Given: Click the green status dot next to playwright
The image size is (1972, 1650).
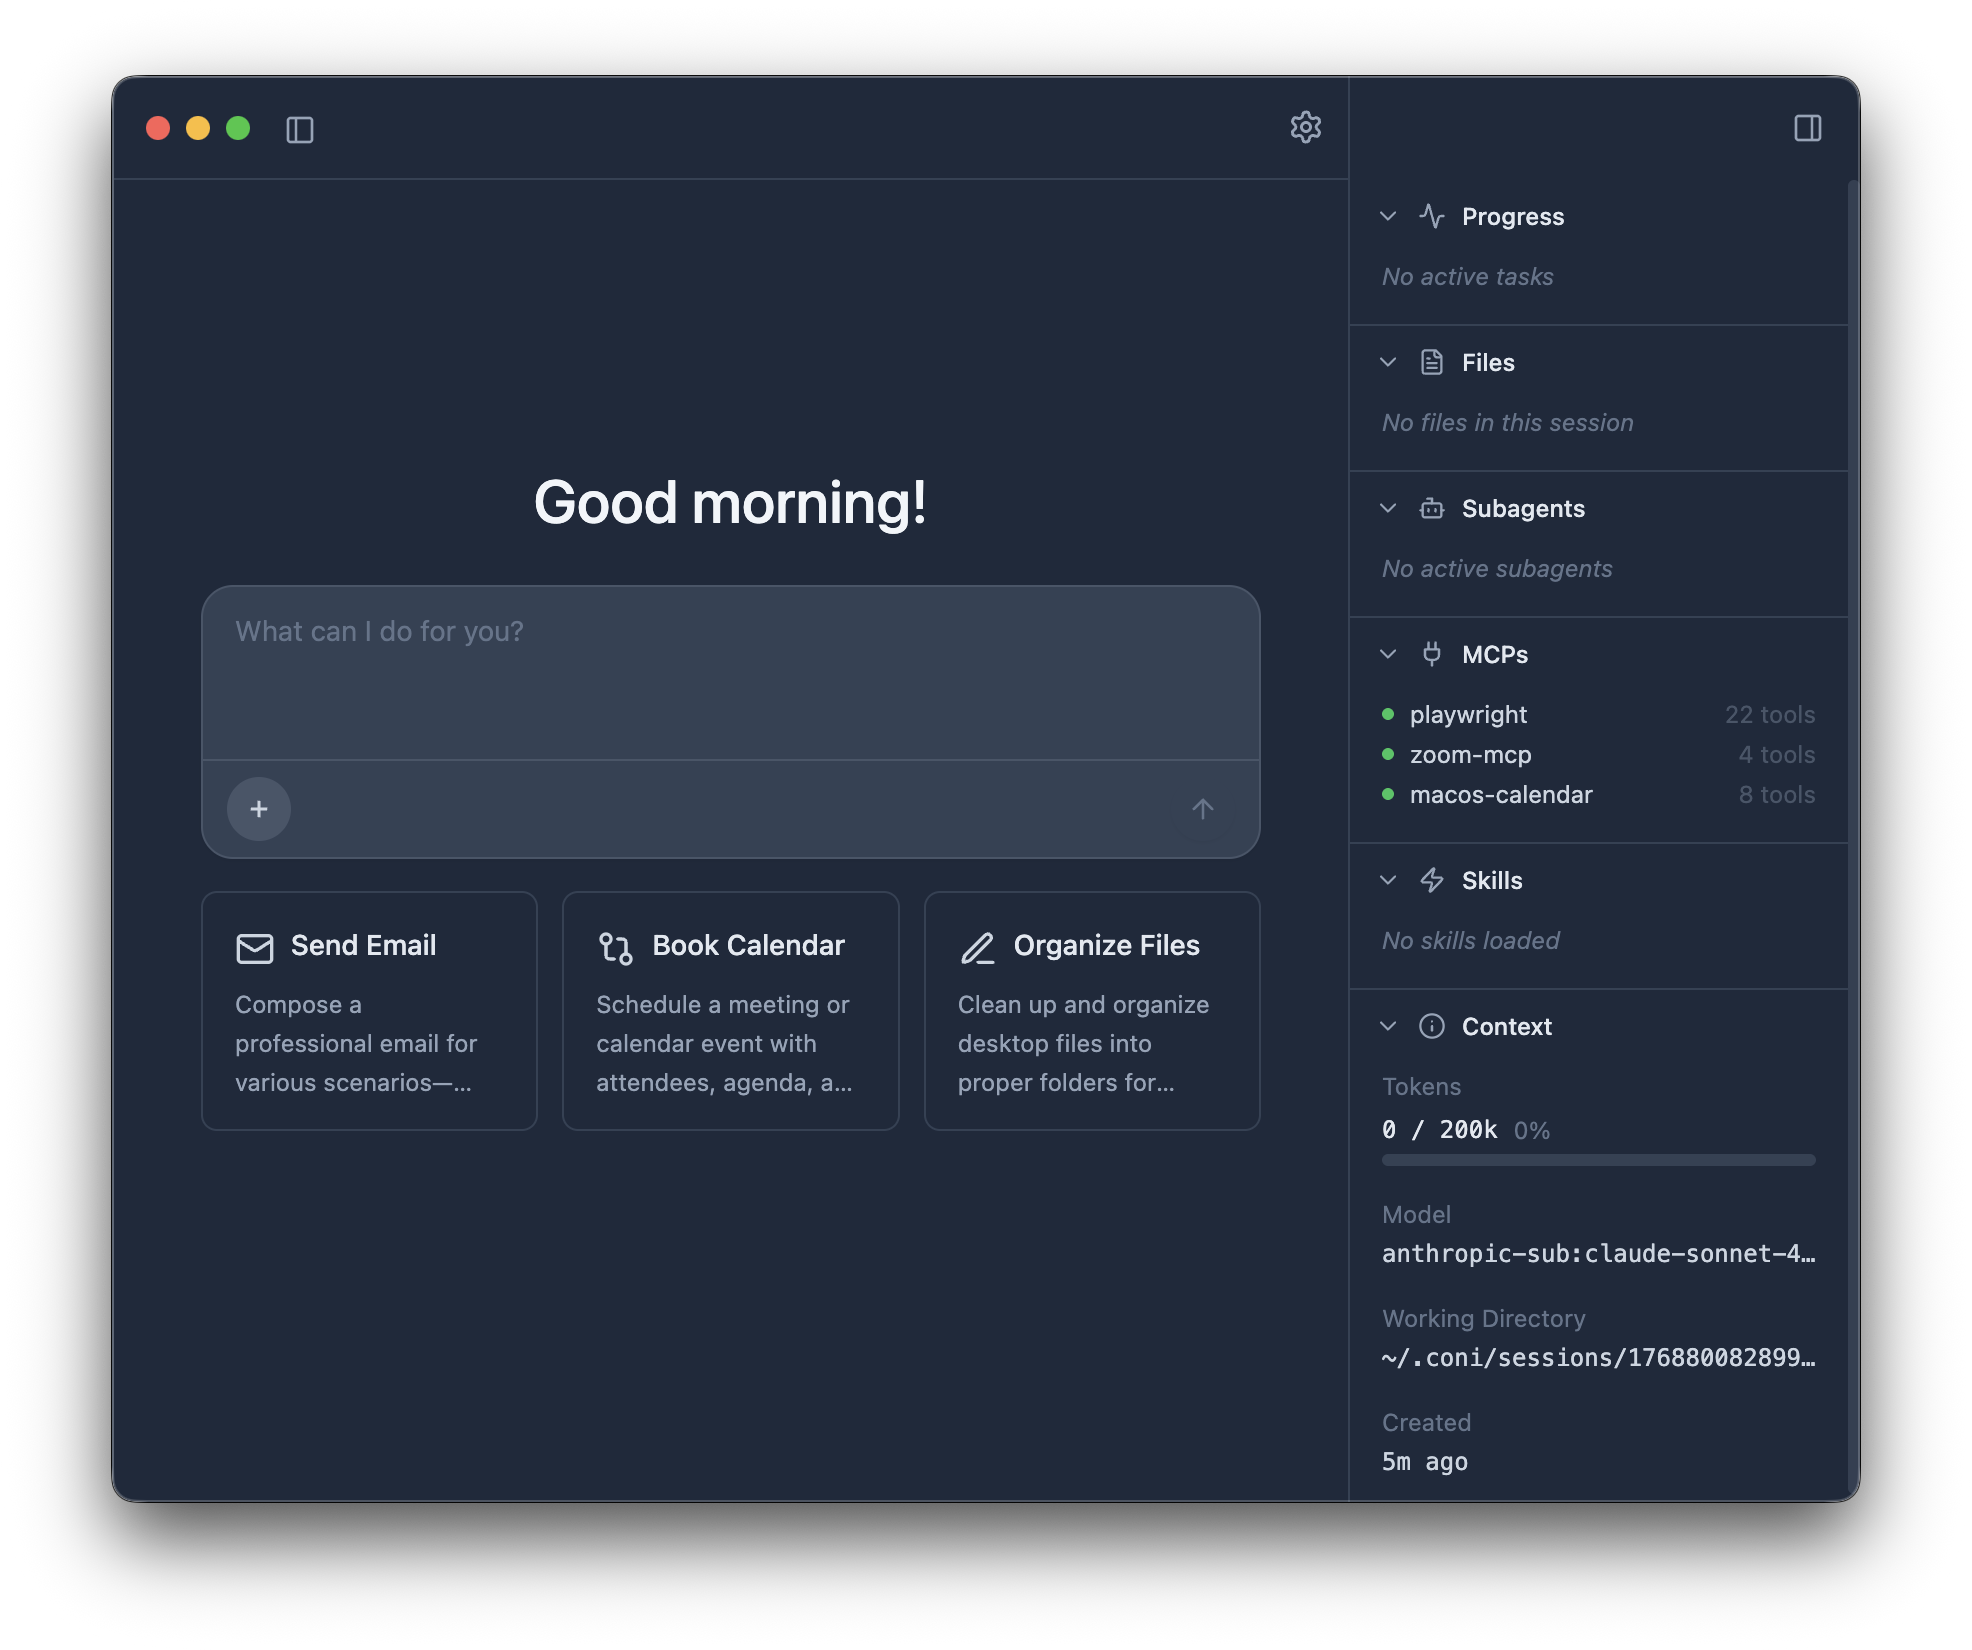Looking at the screenshot, I should point(1388,714).
